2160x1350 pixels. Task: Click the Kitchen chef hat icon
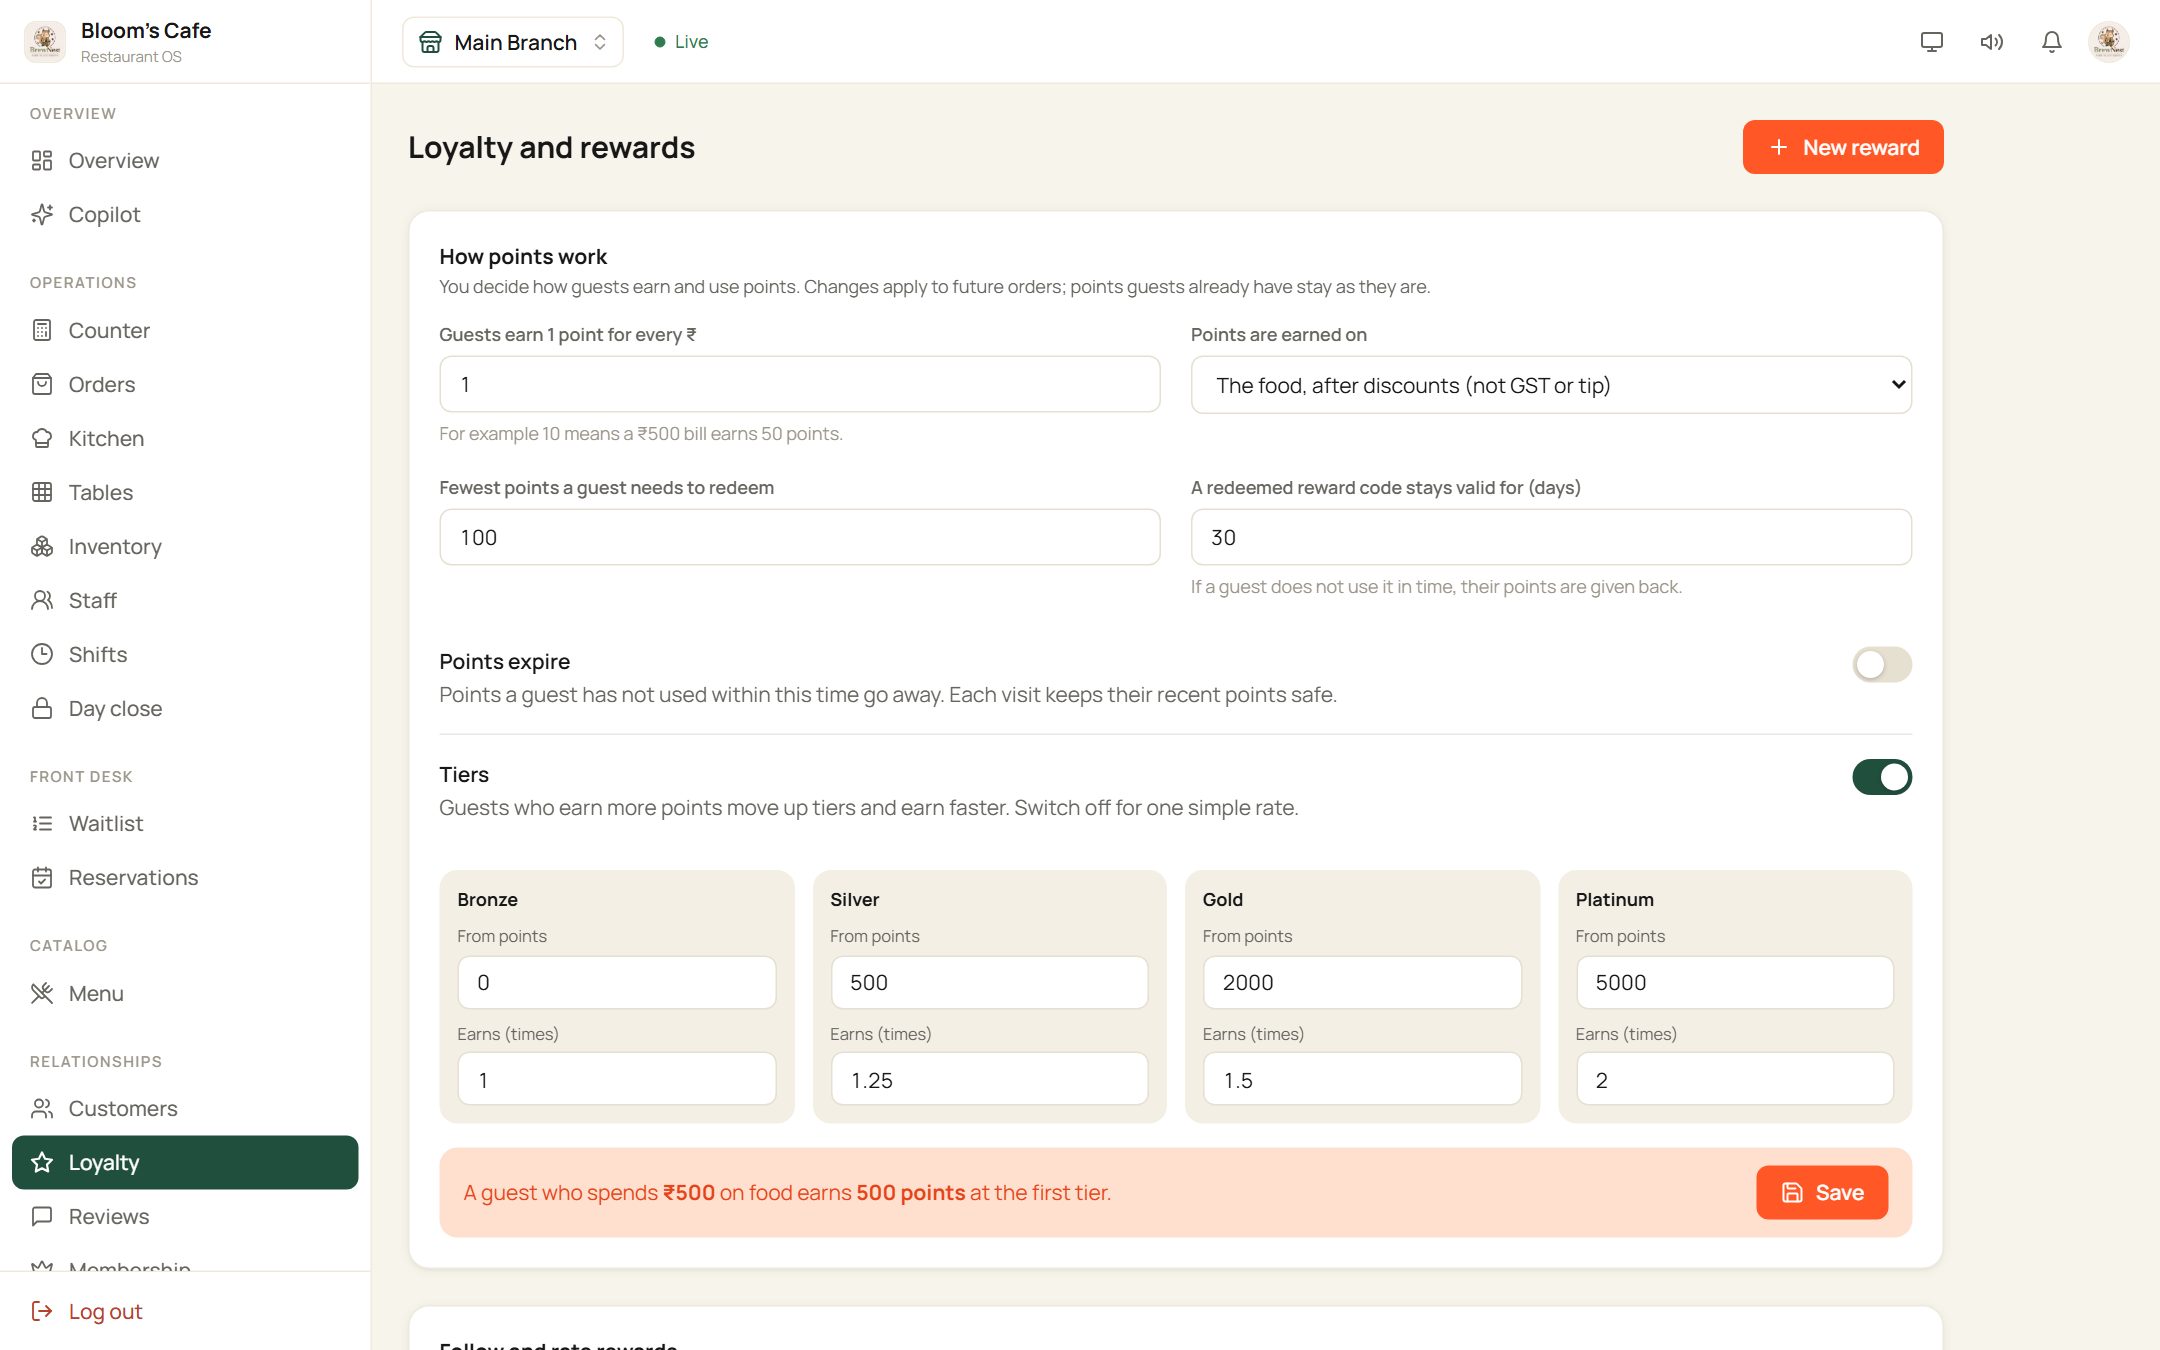pyautogui.click(x=42, y=439)
